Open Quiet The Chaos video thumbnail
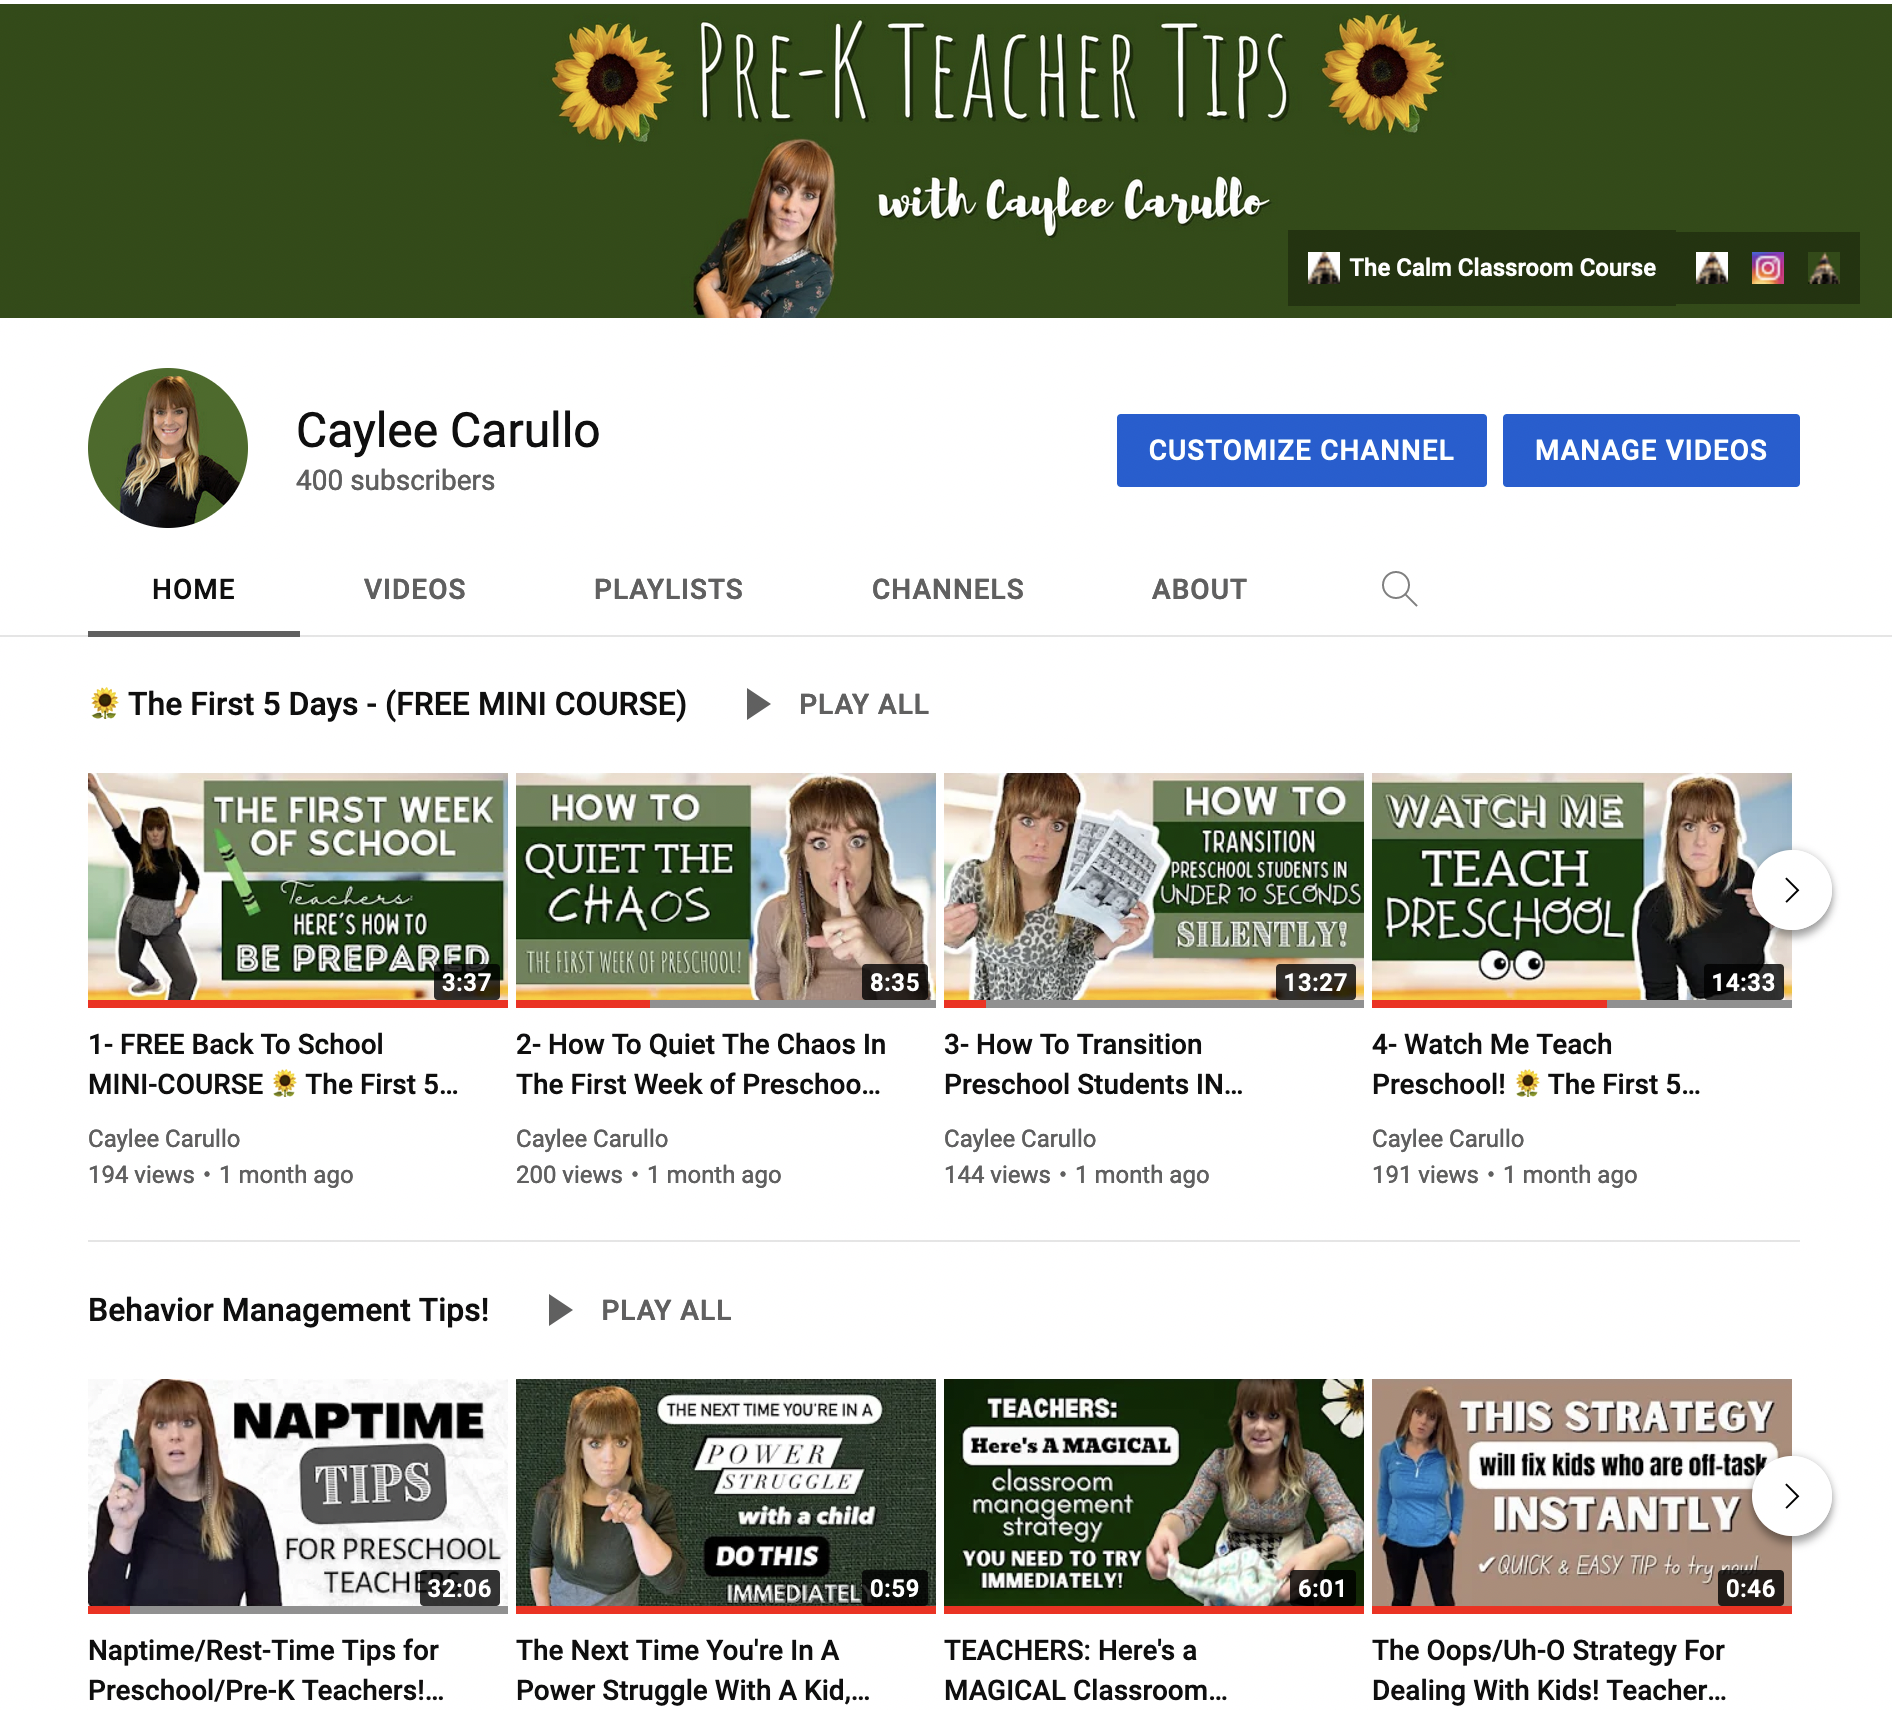This screenshot has width=1892, height=1710. pos(726,890)
